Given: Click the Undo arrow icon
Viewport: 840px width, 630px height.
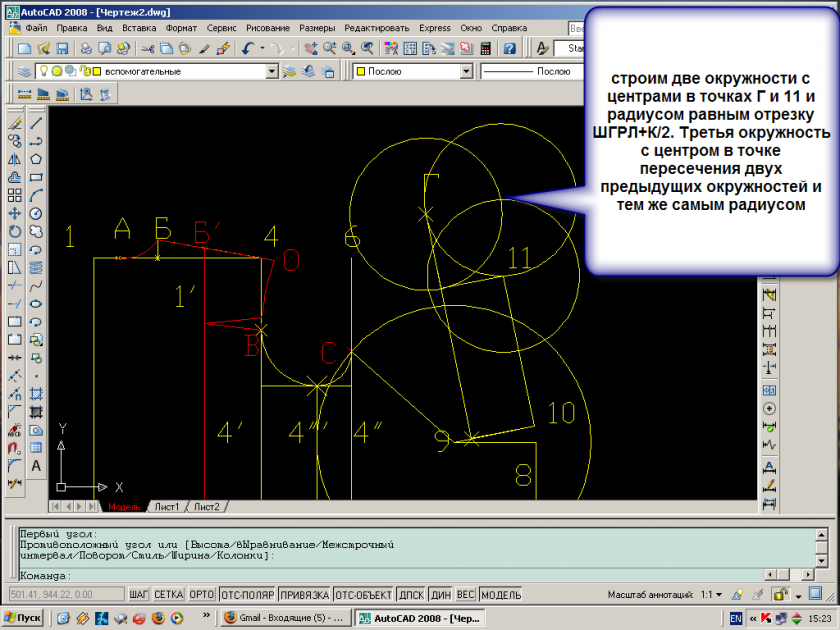Looking at the screenshot, I should pyautogui.click(x=247, y=48).
